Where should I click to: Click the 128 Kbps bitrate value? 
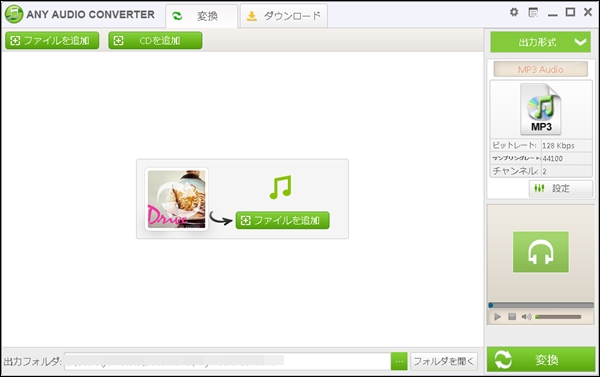[x=558, y=146]
